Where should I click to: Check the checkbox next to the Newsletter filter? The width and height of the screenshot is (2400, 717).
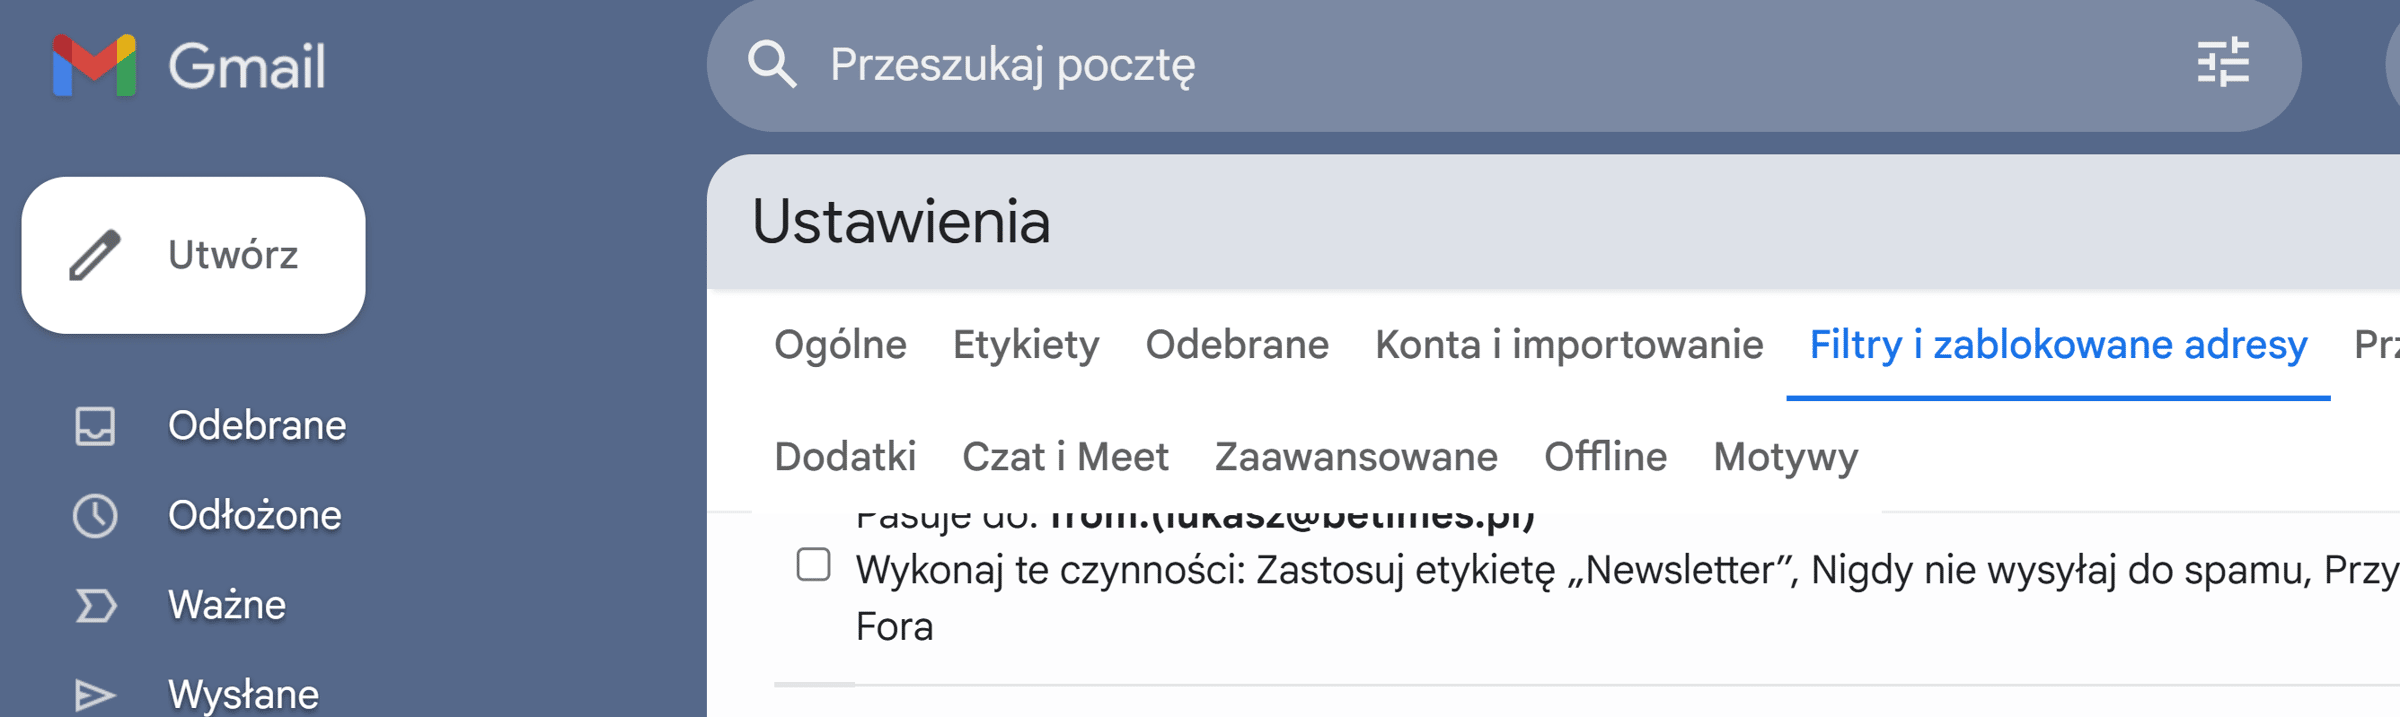[x=814, y=566]
